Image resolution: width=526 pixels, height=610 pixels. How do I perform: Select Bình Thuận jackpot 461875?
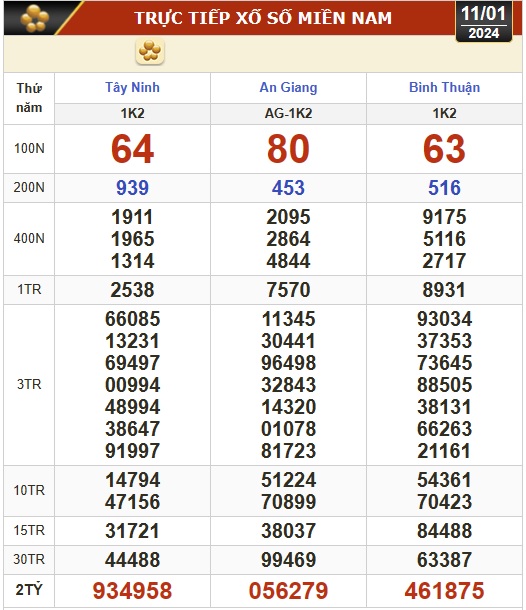444,591
